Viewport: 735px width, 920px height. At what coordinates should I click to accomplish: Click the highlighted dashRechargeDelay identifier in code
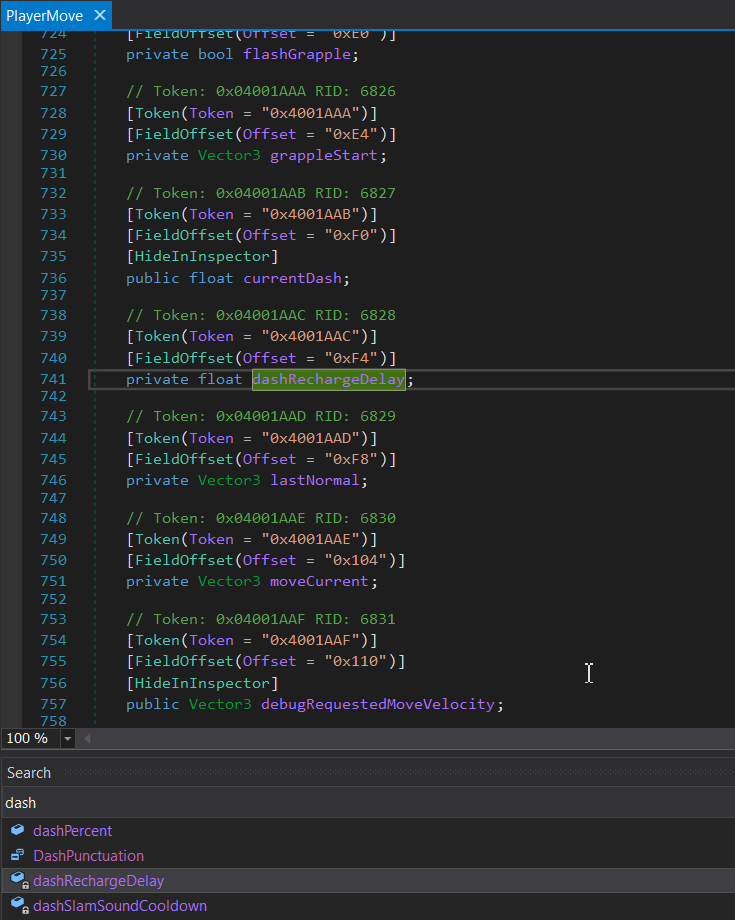[x=328, y=379]
